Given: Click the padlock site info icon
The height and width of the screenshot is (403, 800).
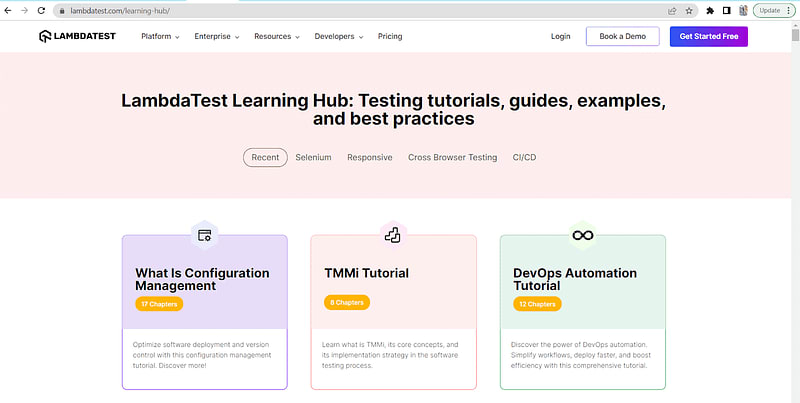Looking at the screenshot, I should click(62, 11).
